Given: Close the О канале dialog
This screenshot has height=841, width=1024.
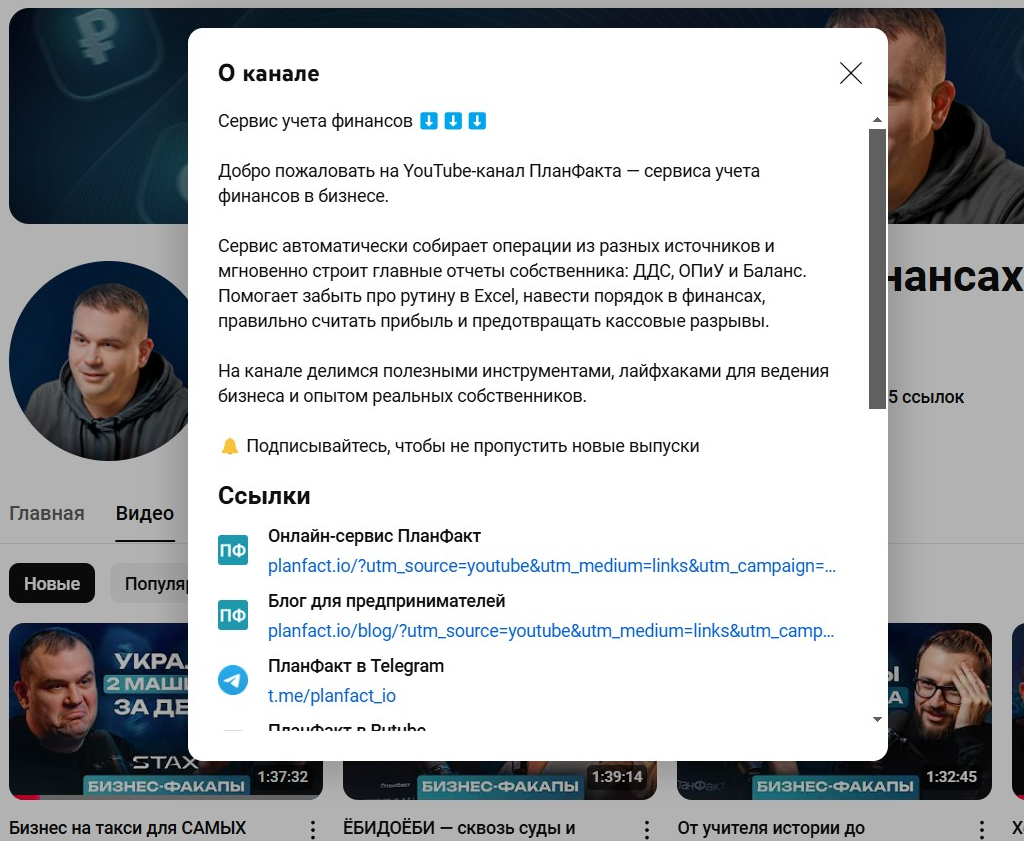Looking at the screenshot, I should click(850, 73).
